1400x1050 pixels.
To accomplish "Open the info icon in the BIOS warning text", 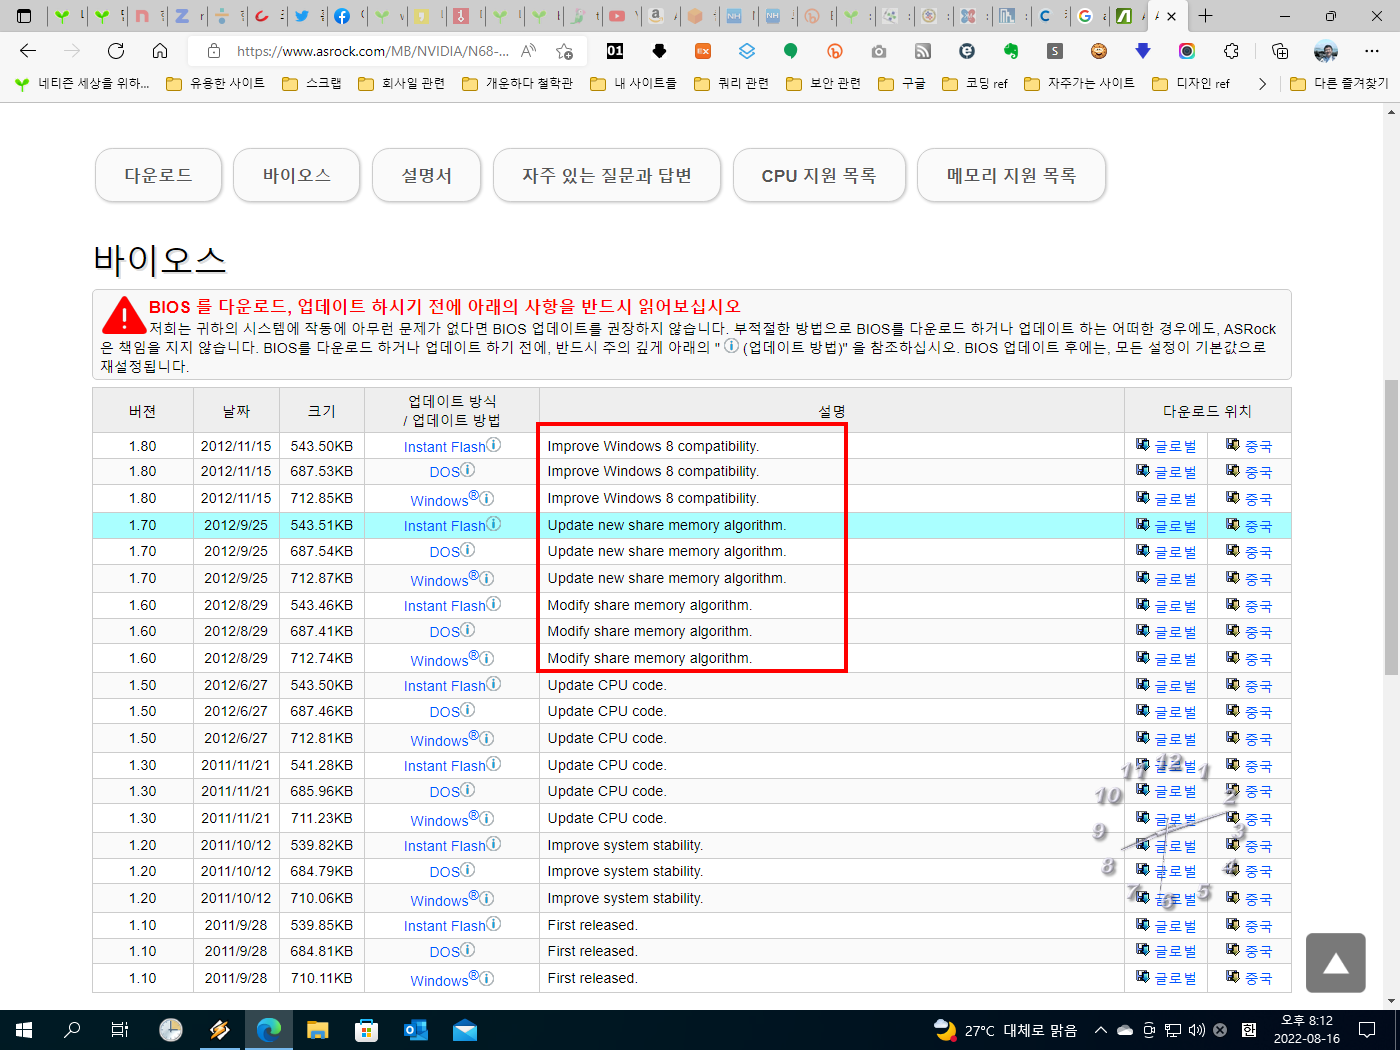I will (x=732, y=346).
